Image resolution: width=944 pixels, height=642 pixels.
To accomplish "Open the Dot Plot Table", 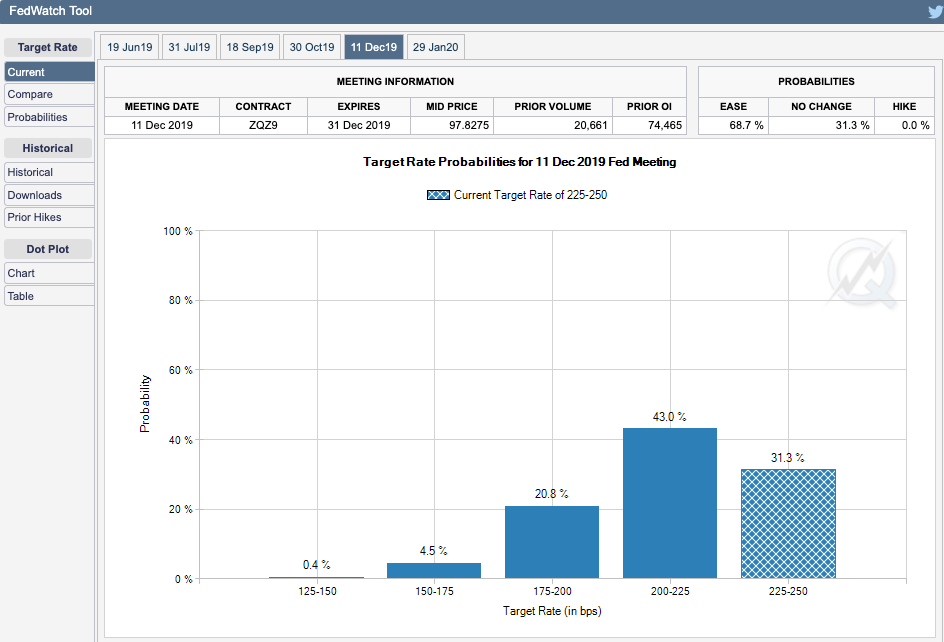I will [x=49, y=296].
